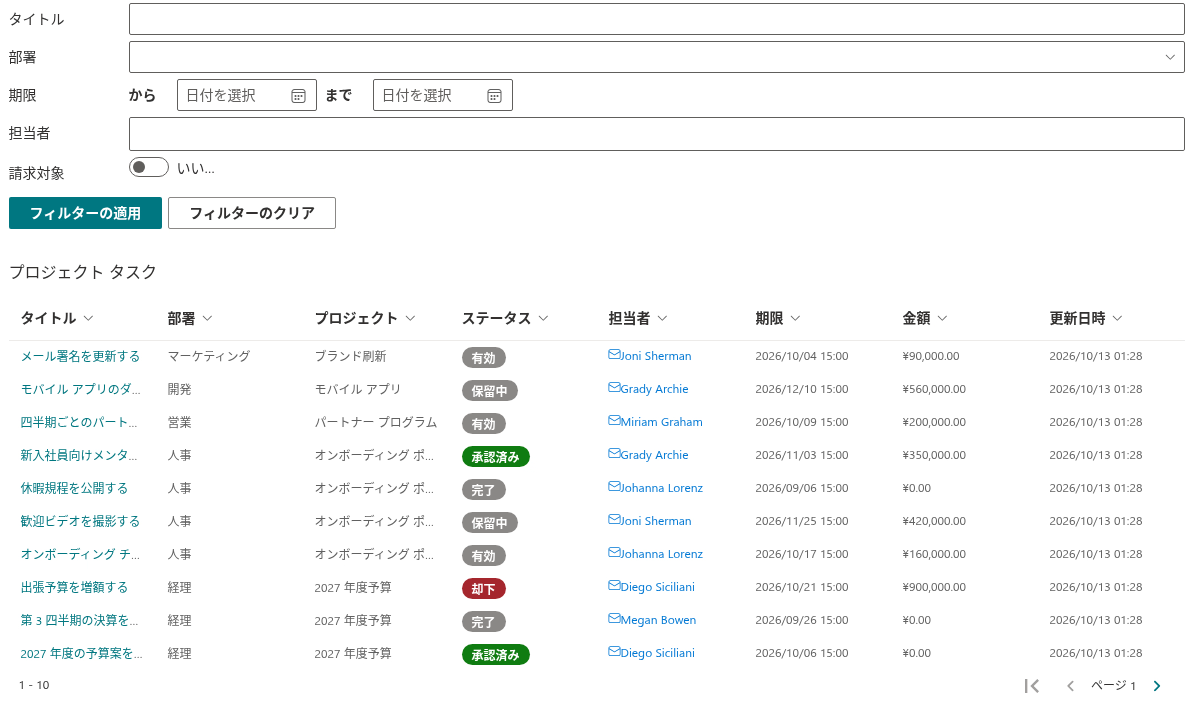Click the フィルターの適用 button
The width and height of the screenshot is (1200, 705).
(85, 213)
